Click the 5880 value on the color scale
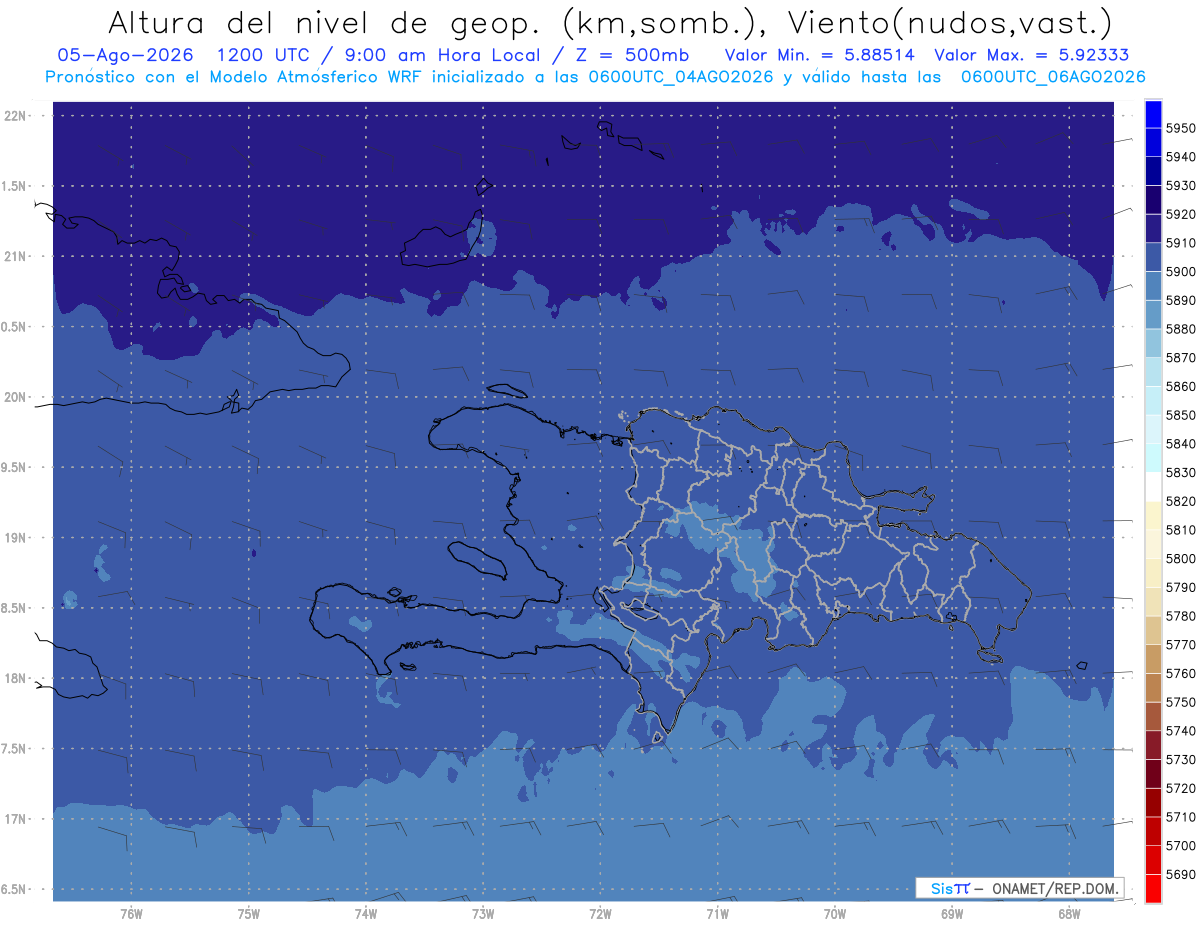Screen dimensions: 1200x927 (x=1181, y=329)
